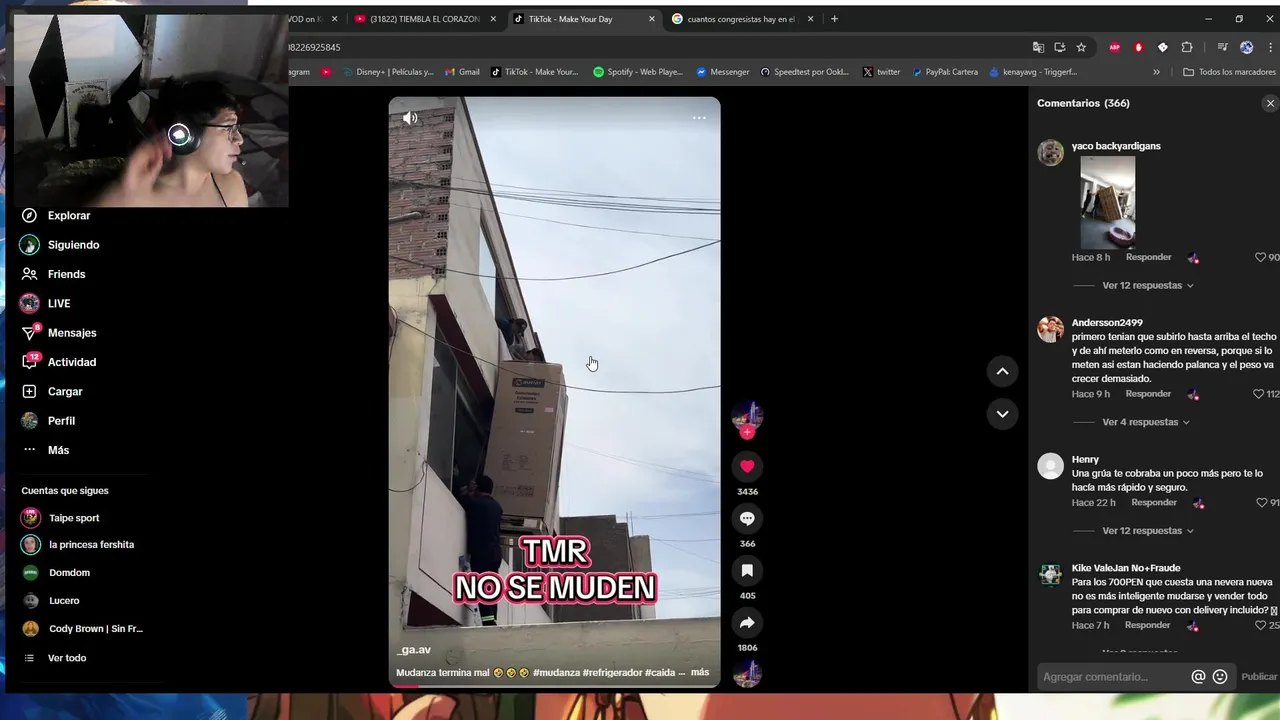Click Chrome translate page icon
This screenshot has width=1280, height=720.
[1038, 47]
